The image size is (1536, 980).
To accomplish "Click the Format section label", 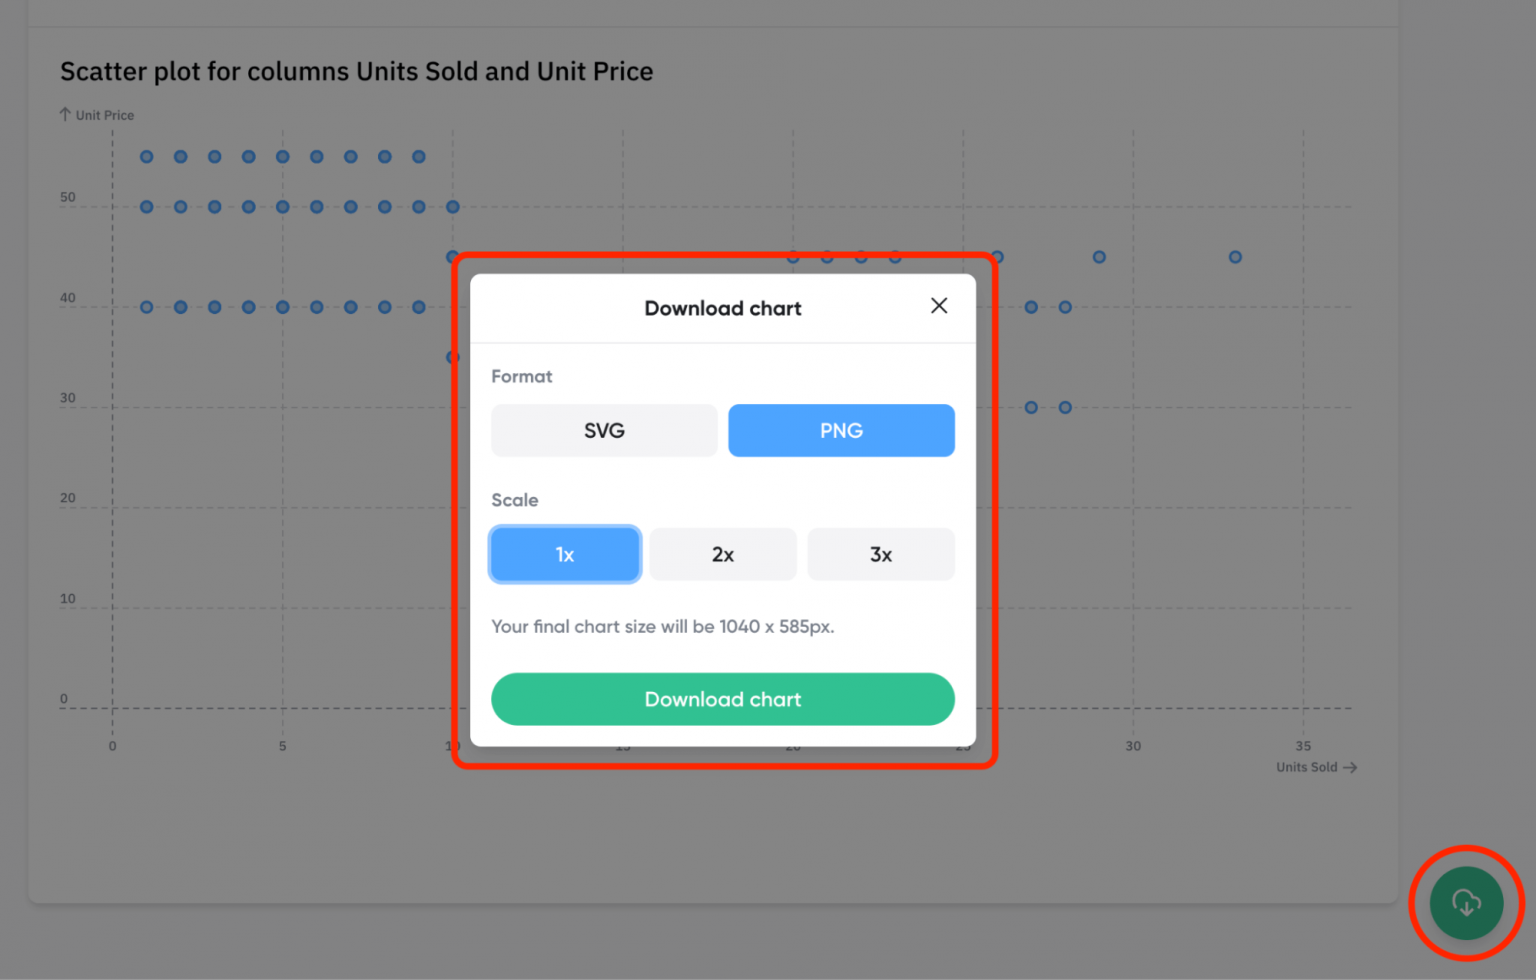I will click(x=521, y=376).
